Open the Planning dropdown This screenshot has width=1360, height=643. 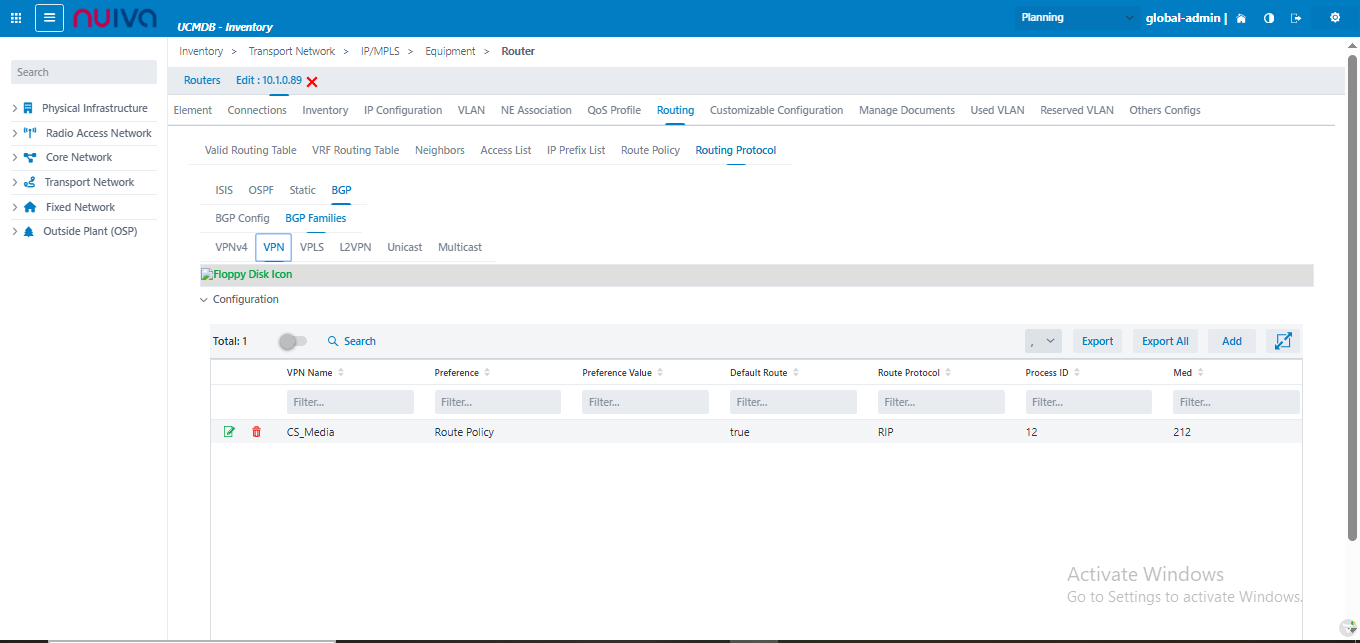[1076, 18]
